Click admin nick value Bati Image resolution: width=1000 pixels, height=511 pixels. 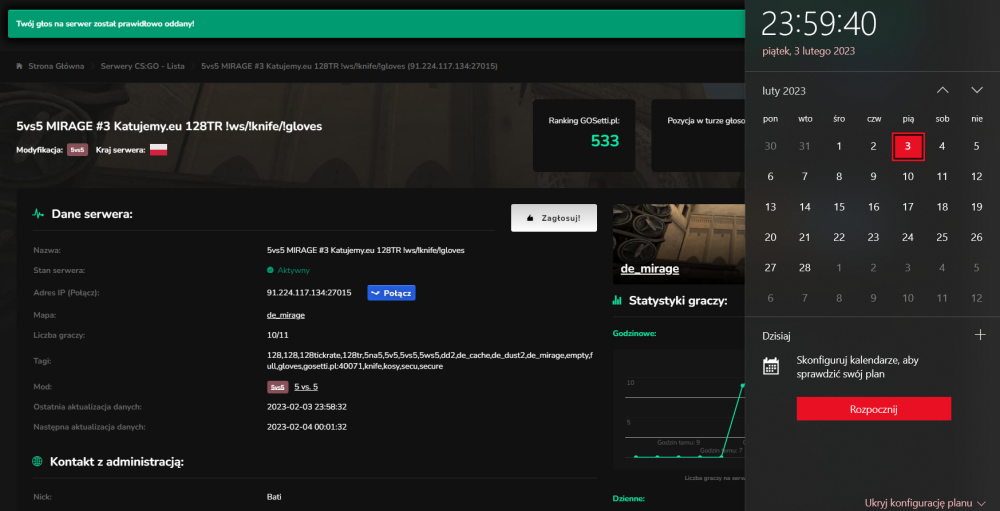pyautogui.click(x=274, y=497)
